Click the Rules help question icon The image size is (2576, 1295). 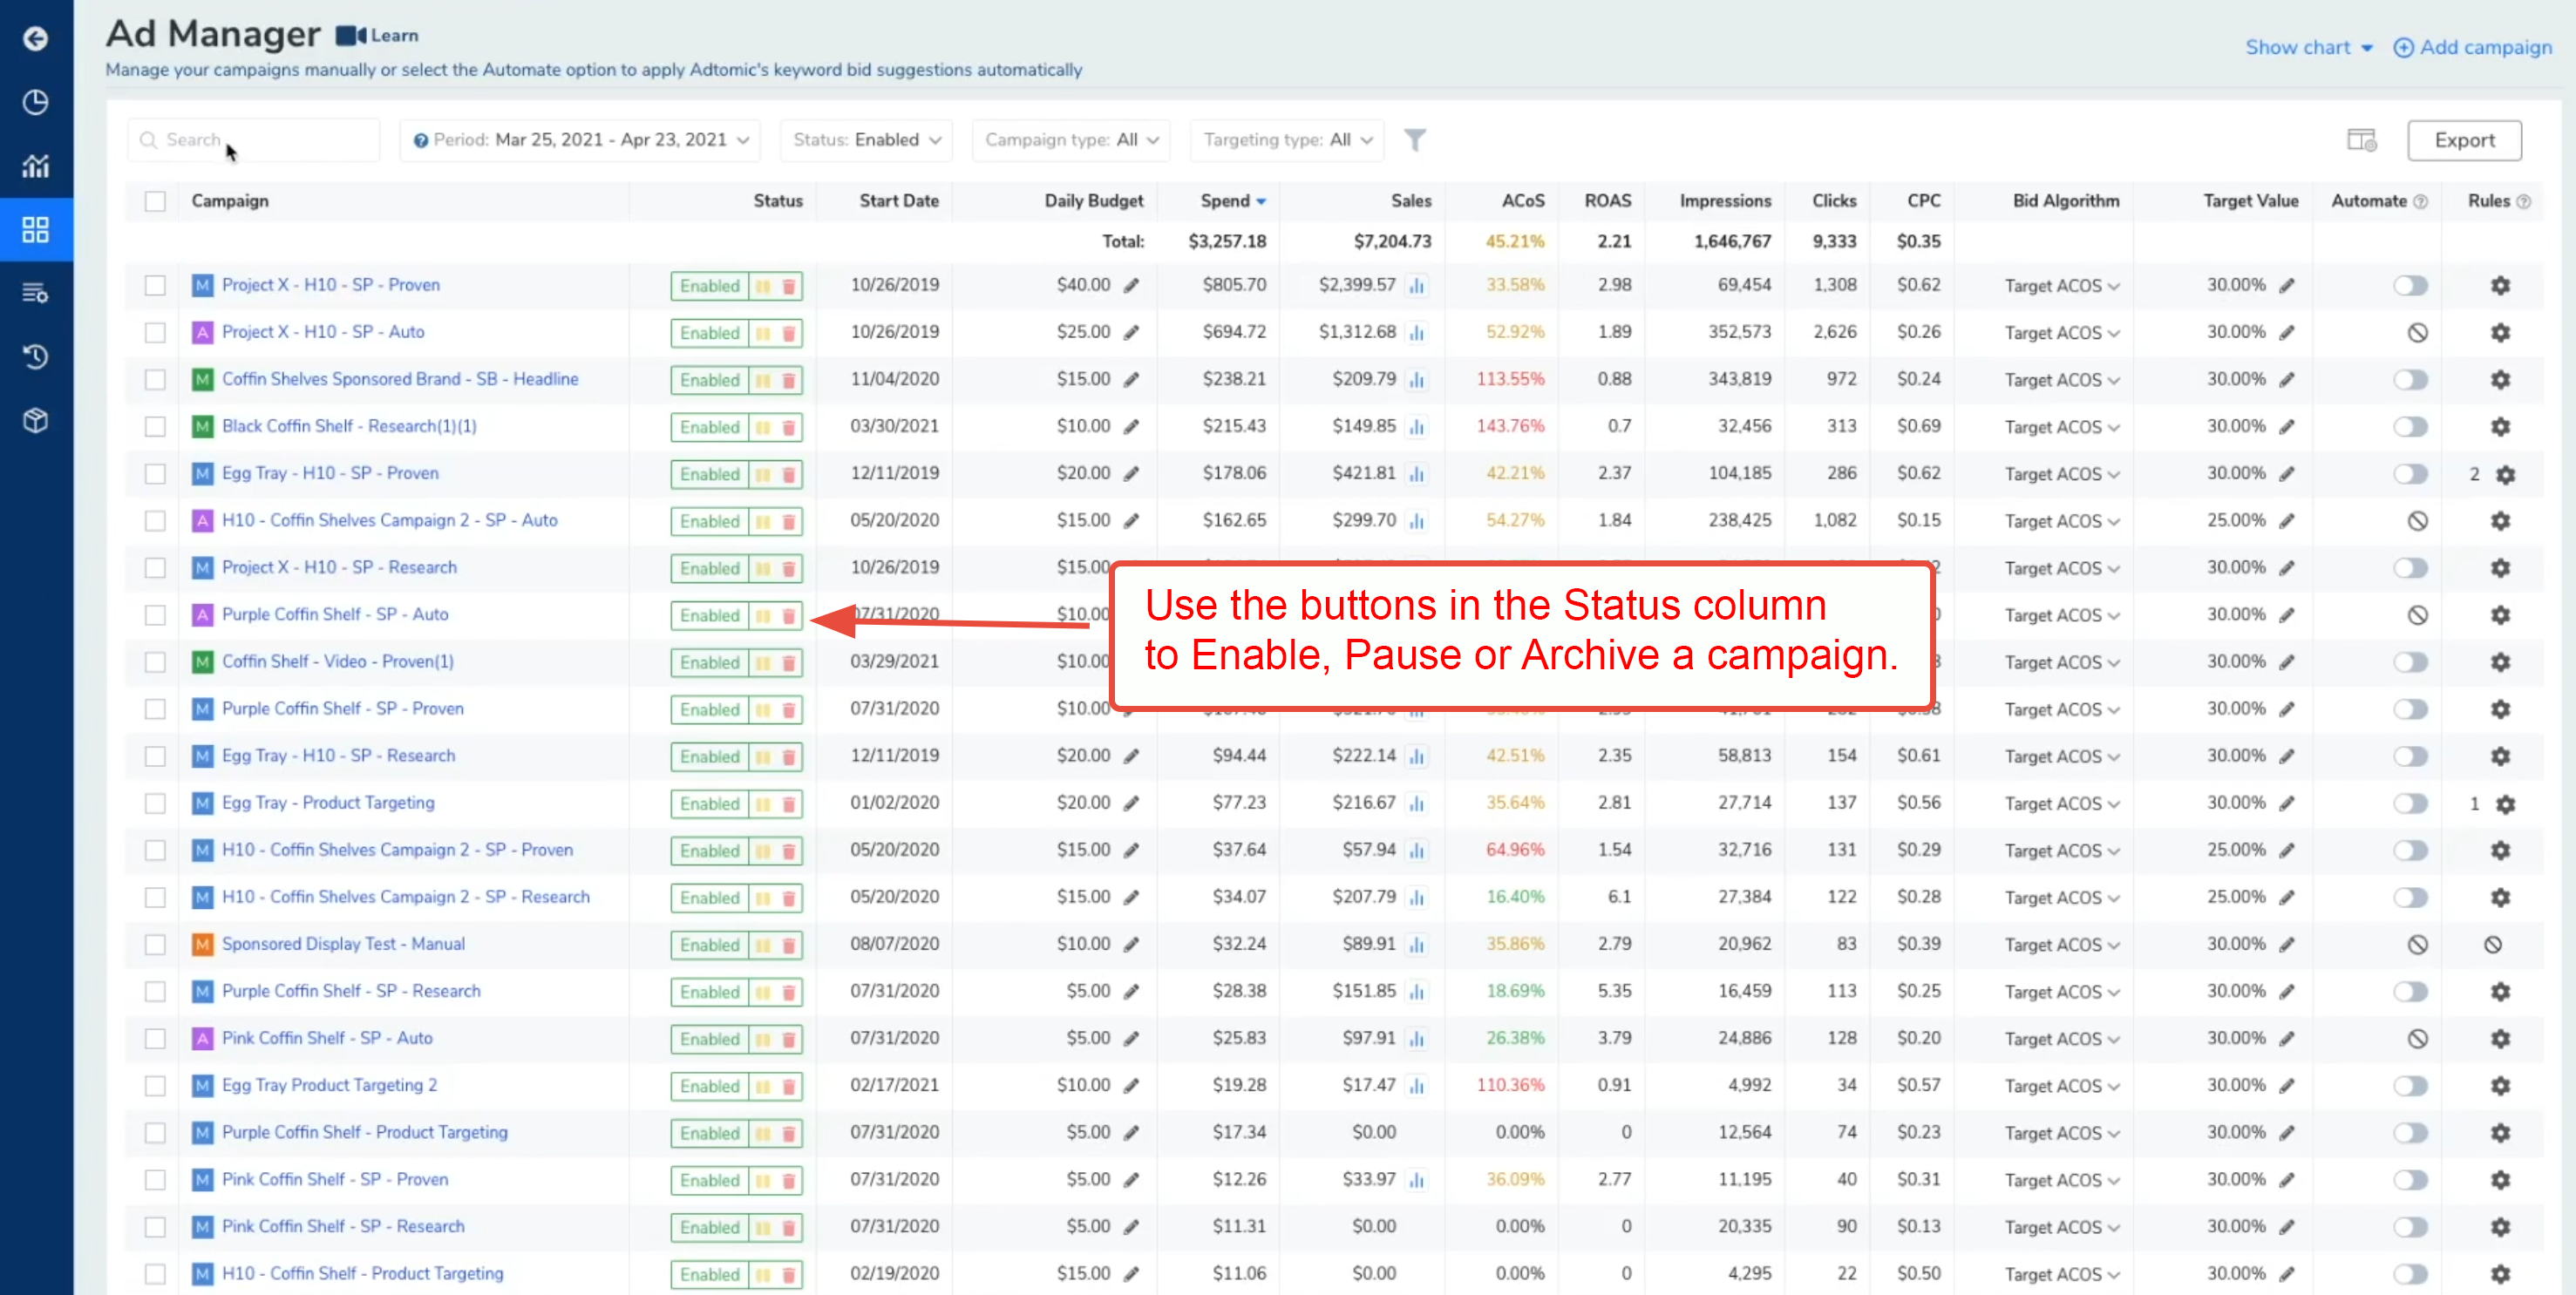tap(2523, 201)
